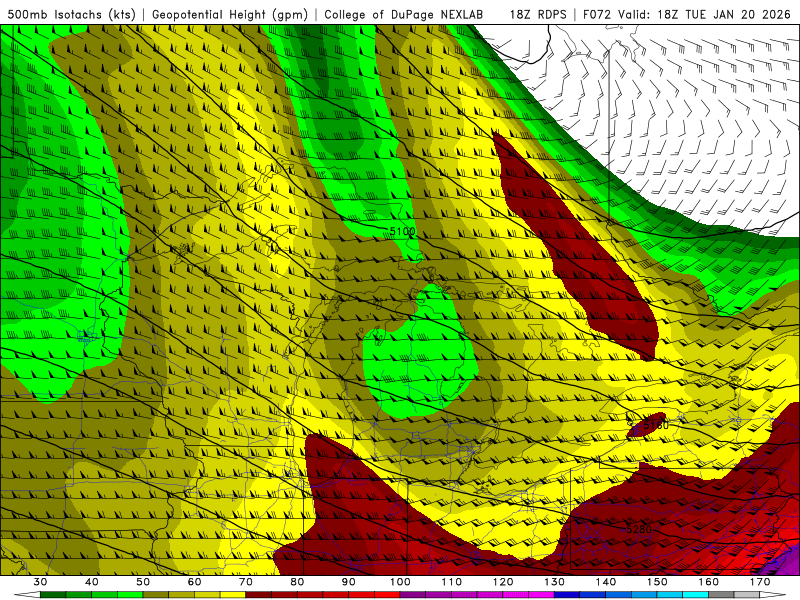Select the dark gray swatch after 160
800x600 pixels.
coord(721,595)
